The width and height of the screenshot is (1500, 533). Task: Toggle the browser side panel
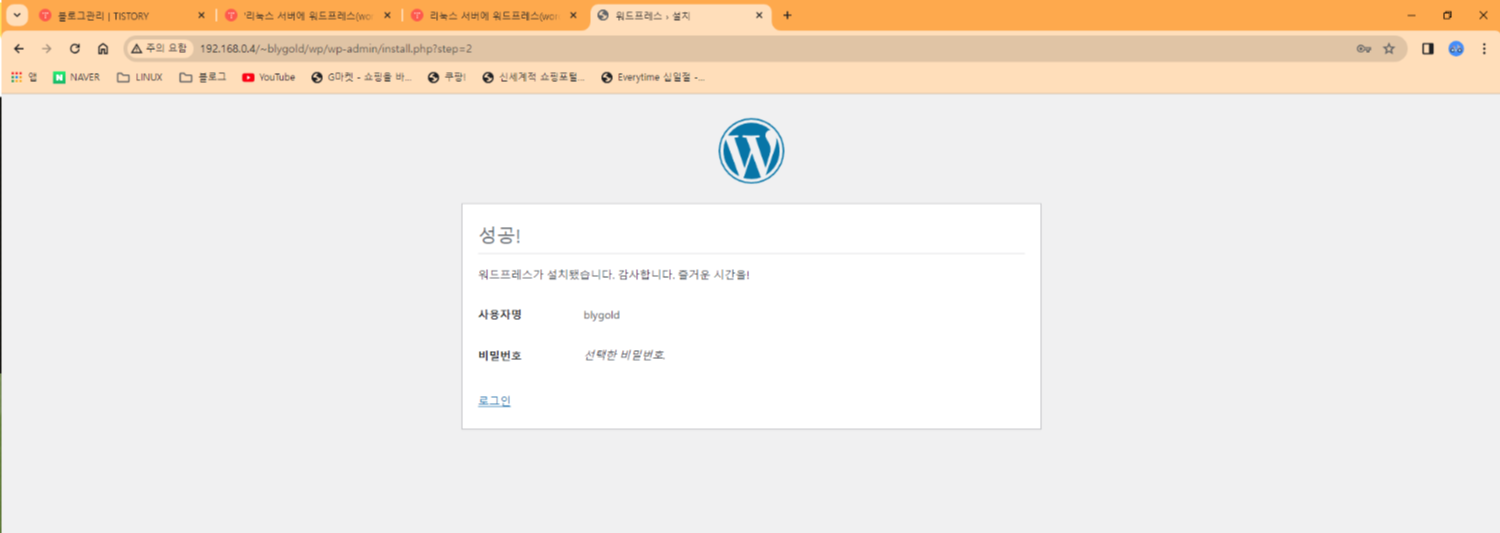pyautogui.click(x=1428, y=48)
